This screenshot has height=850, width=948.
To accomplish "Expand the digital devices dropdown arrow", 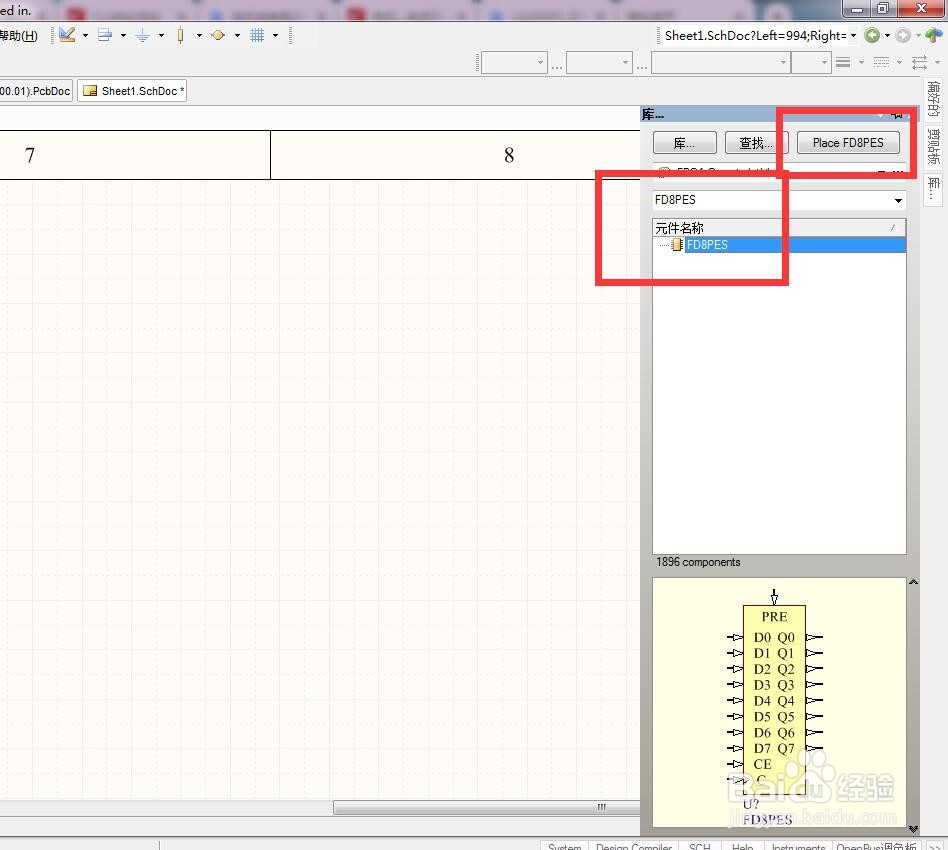I will [200, 36].
